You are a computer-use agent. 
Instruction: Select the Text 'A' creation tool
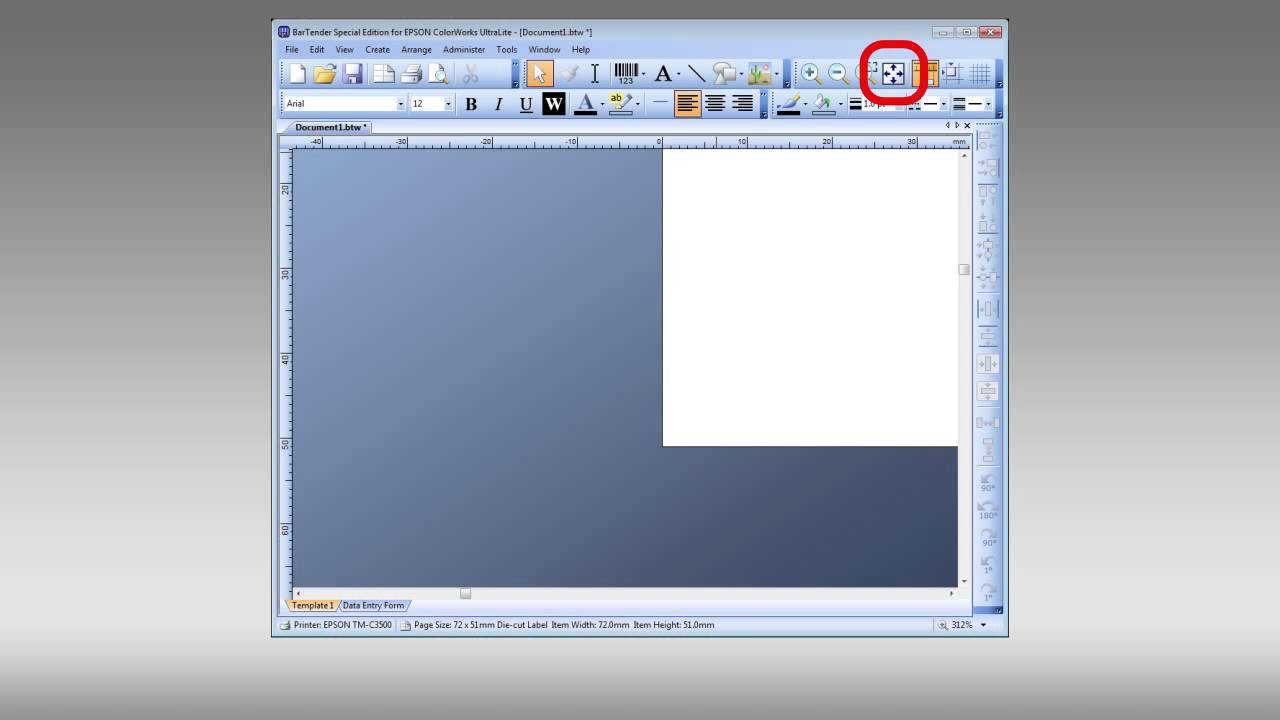(663, 73)
